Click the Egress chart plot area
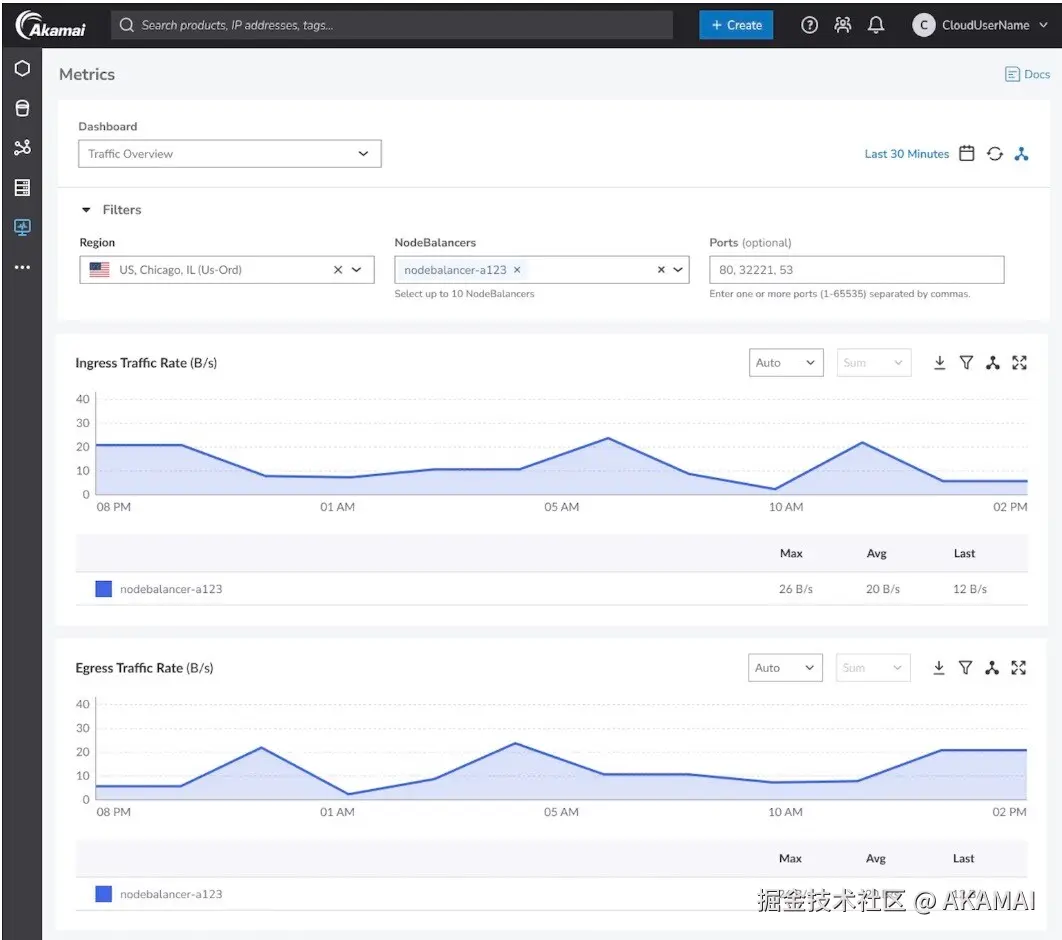1062x940 pixels. click(561, 749)
